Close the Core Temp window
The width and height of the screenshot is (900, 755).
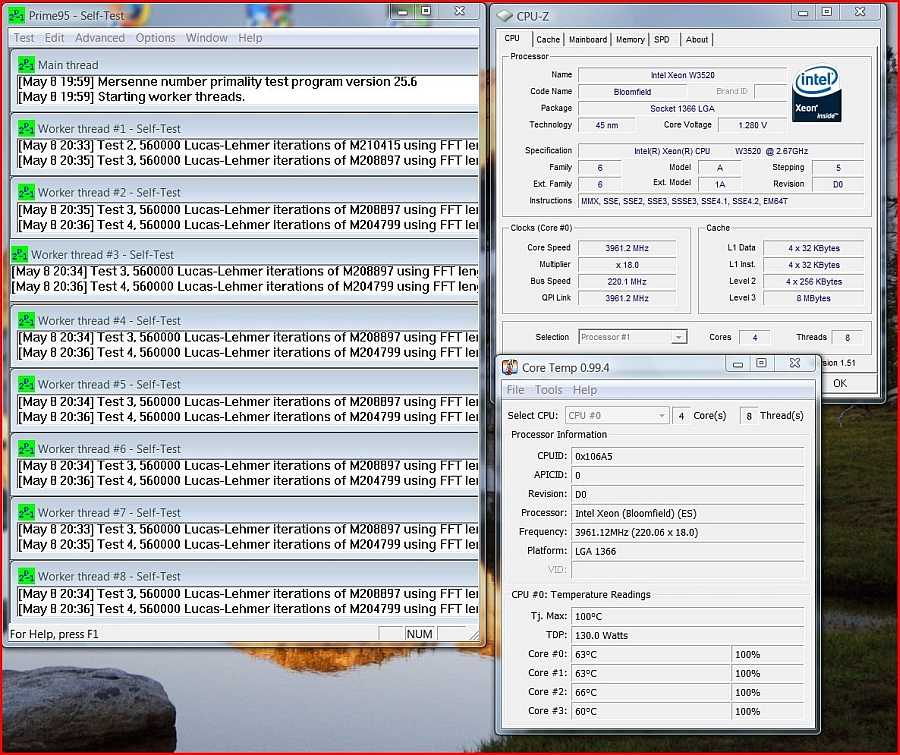794,363
